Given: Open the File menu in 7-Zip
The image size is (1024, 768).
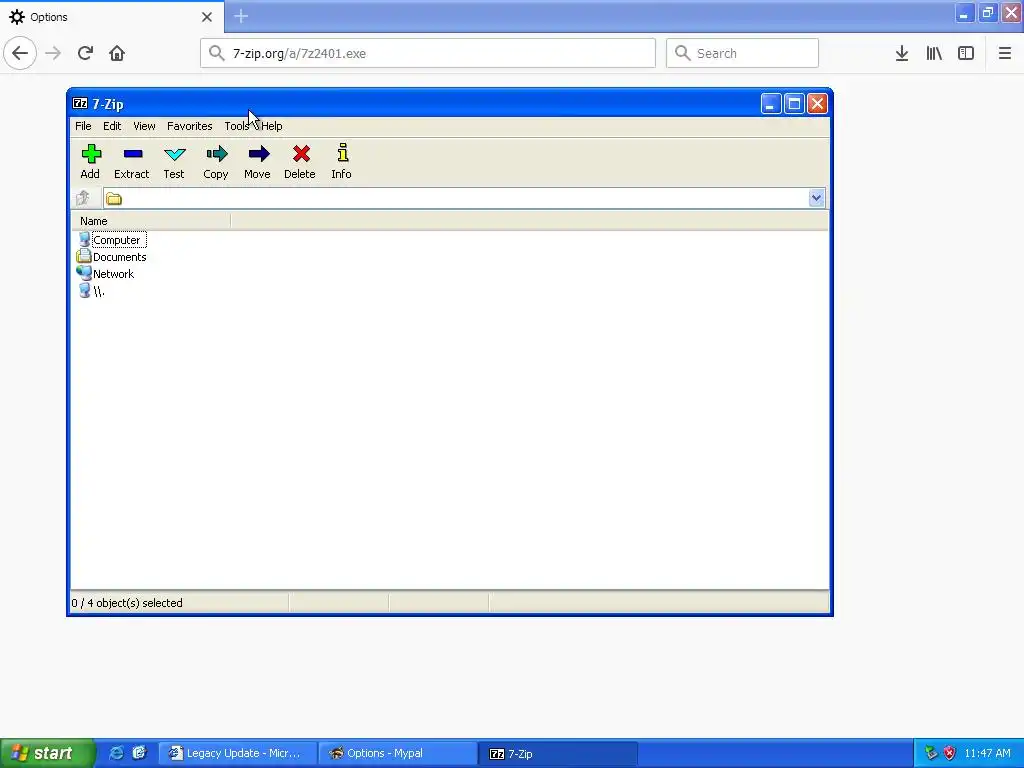Looking at the screenshot, I should [83, 126].
